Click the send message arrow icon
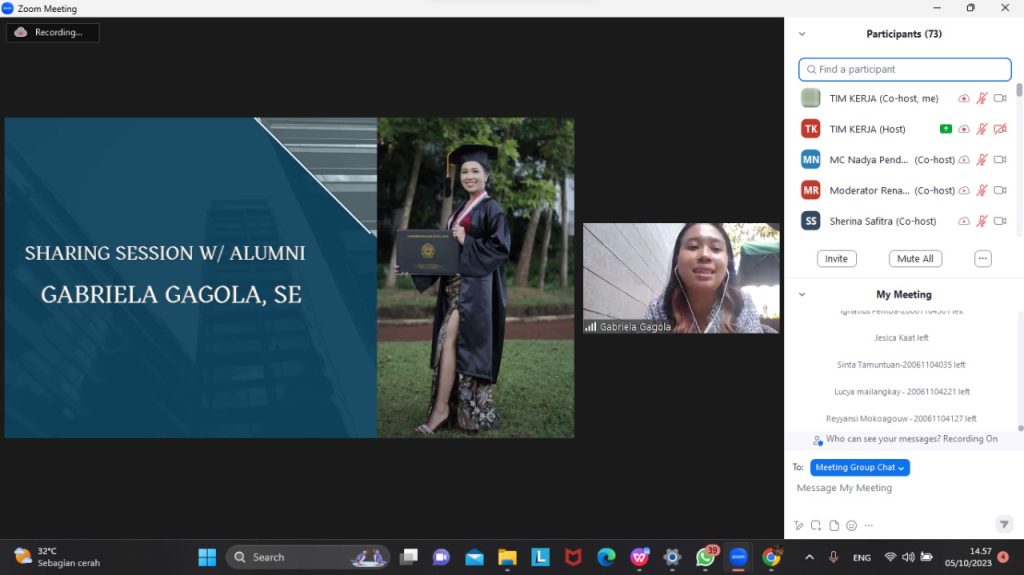The width and height of the screenshot is (1024, 575). pyautogui.click(x=1004, y=524)
